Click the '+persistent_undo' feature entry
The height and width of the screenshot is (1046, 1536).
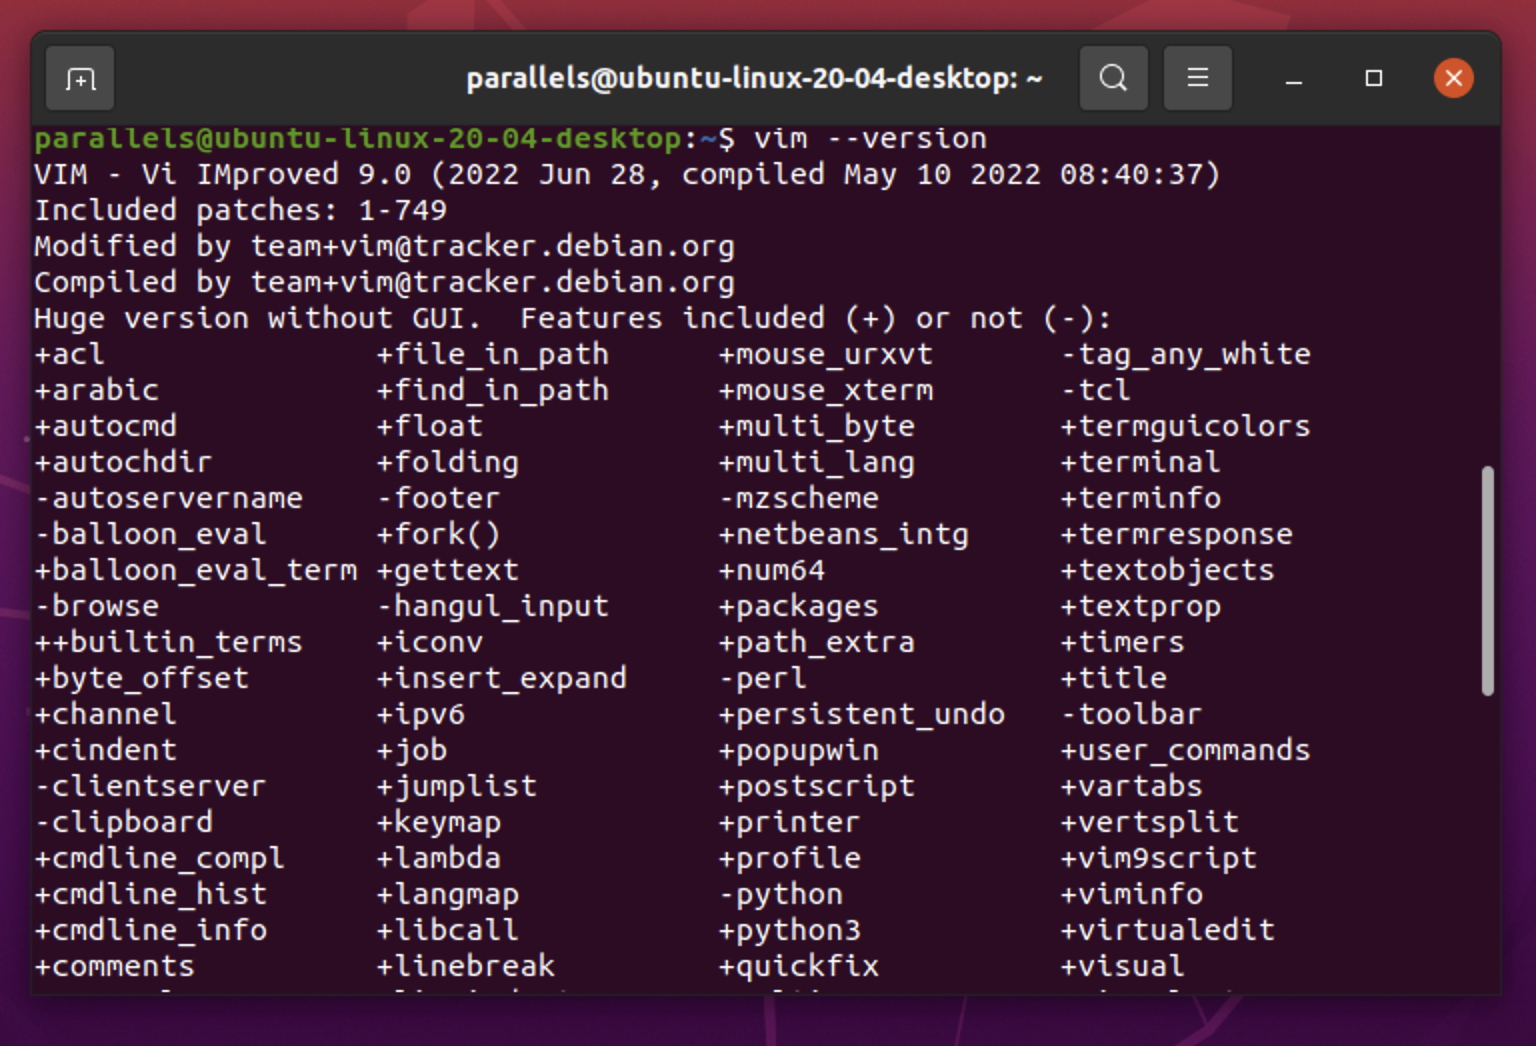coord(861,714)
